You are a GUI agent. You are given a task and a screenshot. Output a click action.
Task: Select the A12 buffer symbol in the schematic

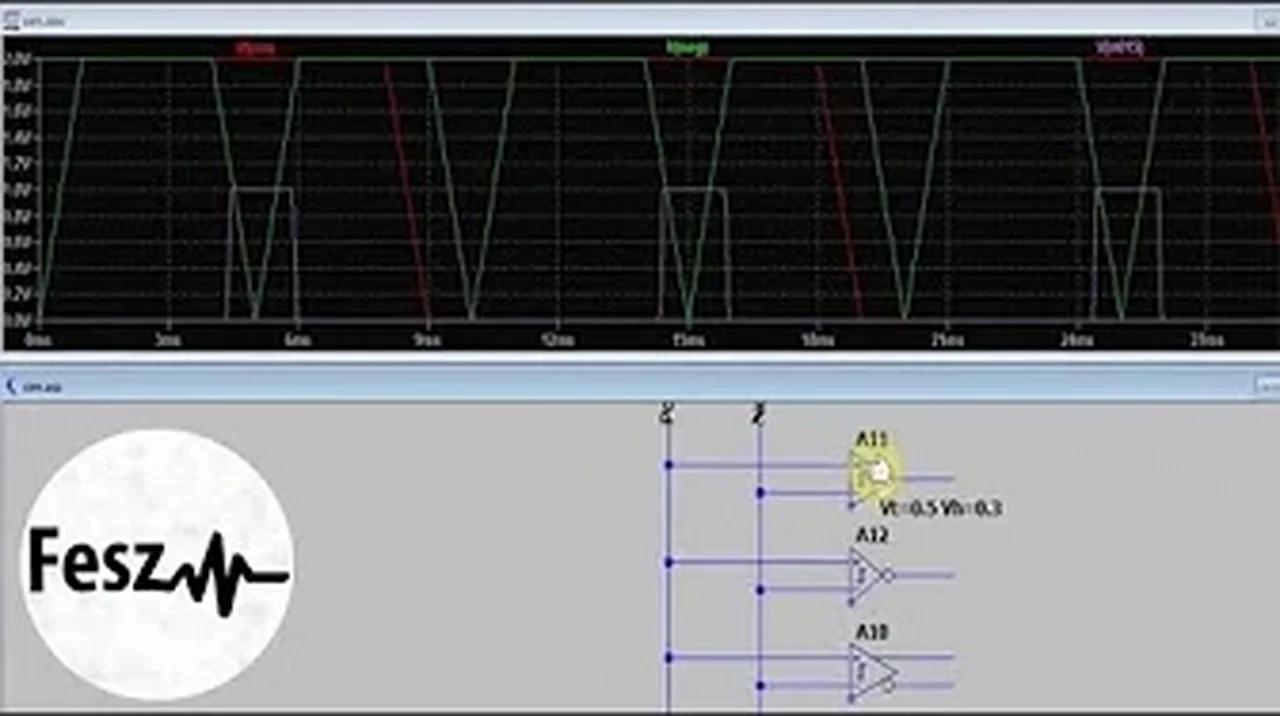tap(862, 573)
